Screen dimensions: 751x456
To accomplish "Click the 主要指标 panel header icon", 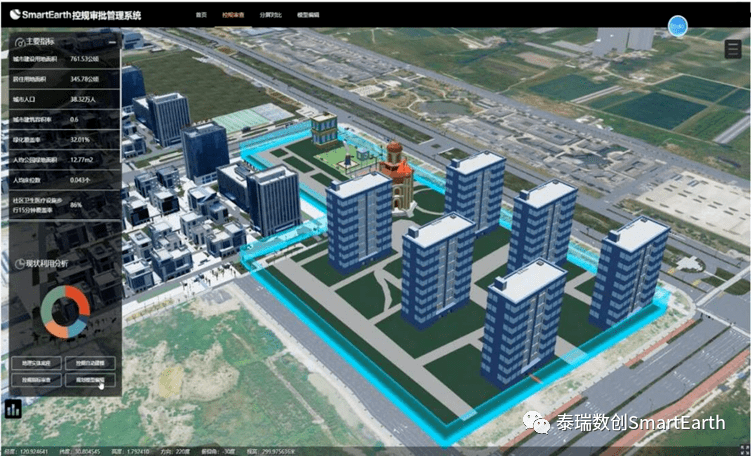I will tap(19, 42).
